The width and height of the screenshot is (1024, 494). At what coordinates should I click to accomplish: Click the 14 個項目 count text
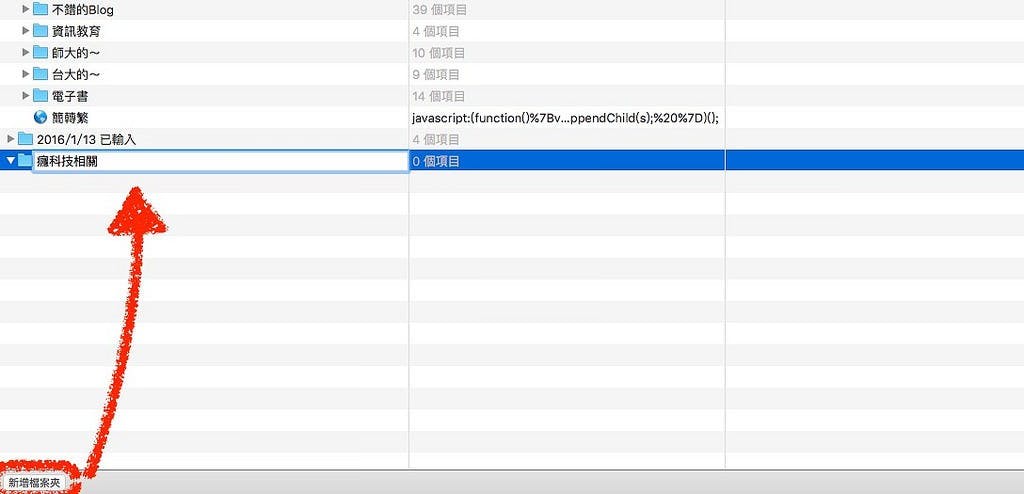point(439,96)
